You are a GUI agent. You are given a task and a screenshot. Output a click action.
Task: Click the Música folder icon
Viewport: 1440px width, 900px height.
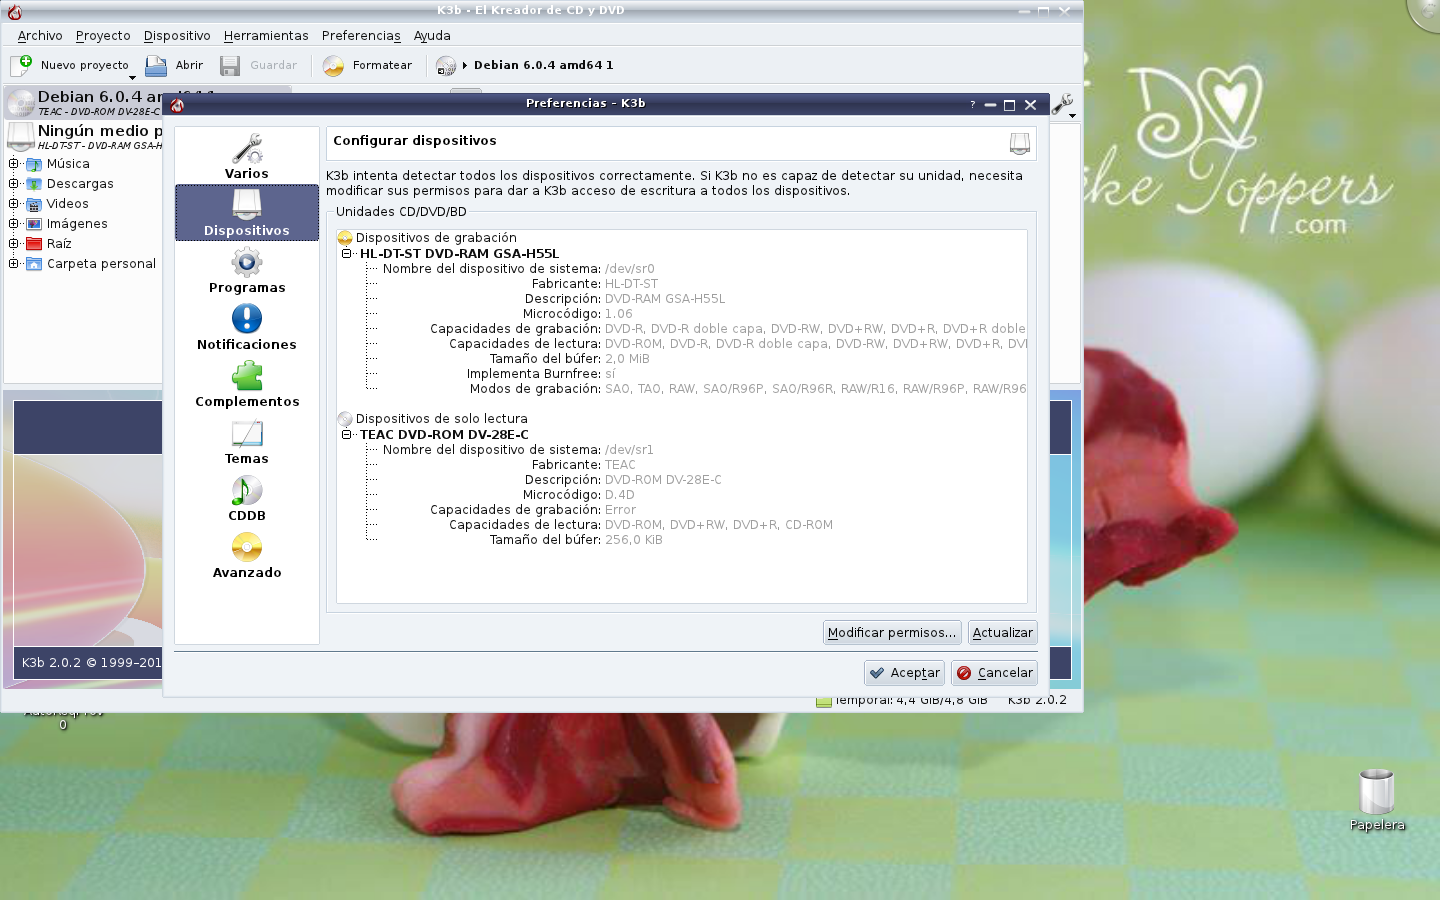34,164
